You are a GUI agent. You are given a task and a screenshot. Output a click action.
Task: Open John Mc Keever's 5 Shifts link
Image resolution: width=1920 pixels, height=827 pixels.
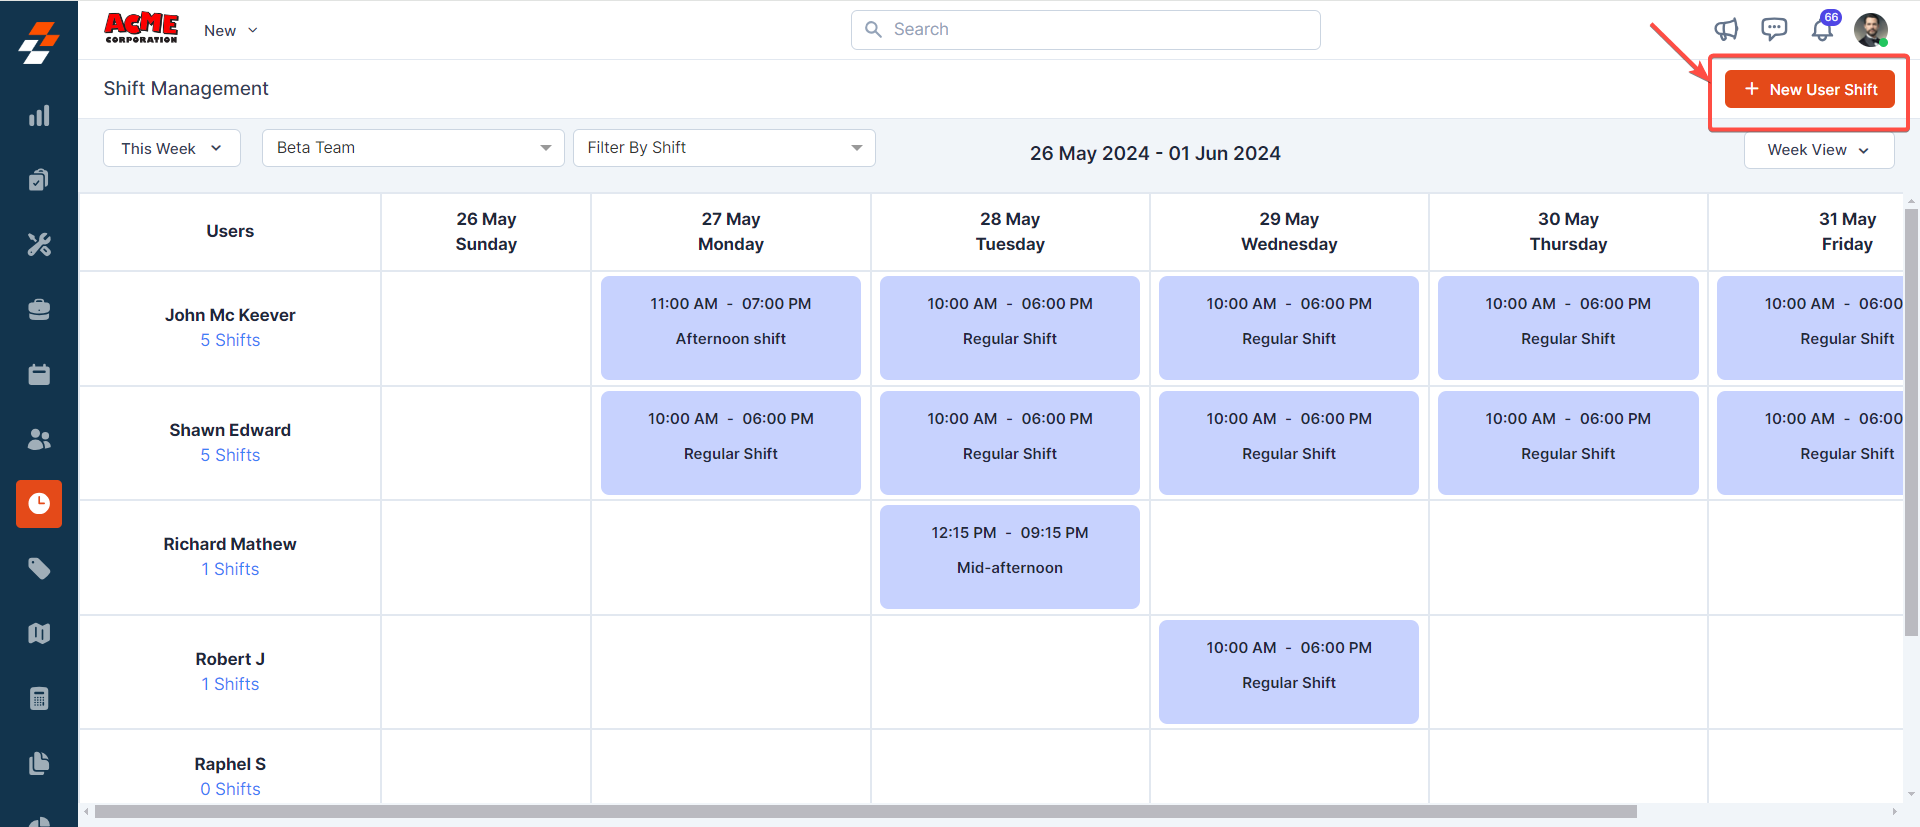coord(230,340)
